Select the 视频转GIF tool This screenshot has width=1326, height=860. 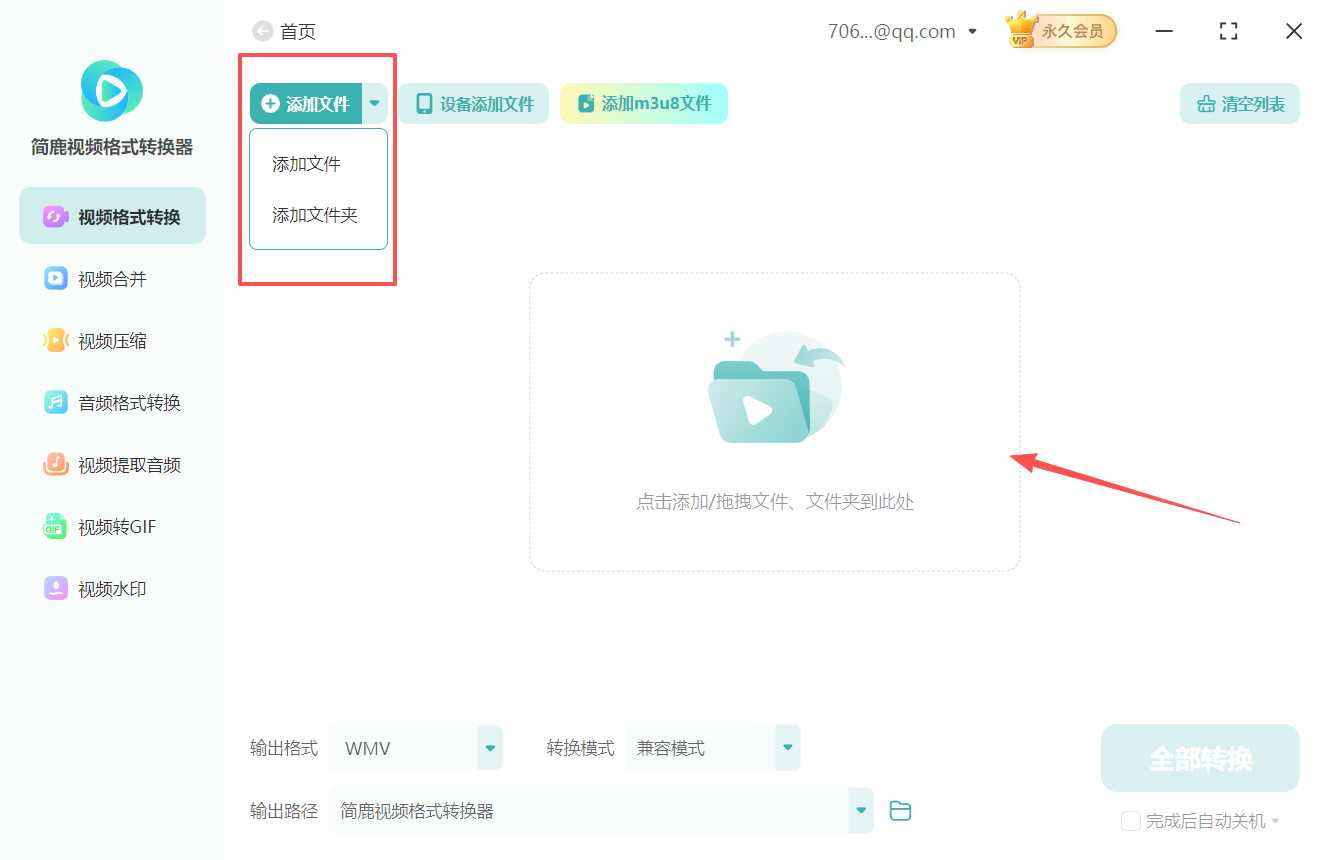click(x=111, y=527)
